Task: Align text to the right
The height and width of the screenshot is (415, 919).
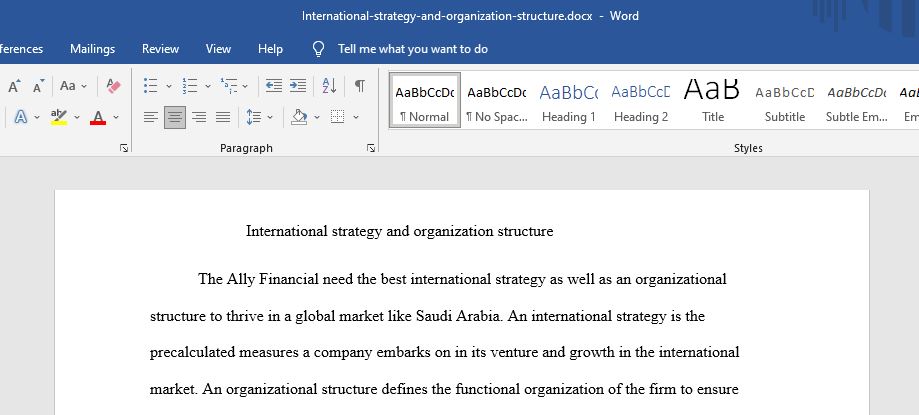Action: 199,117
